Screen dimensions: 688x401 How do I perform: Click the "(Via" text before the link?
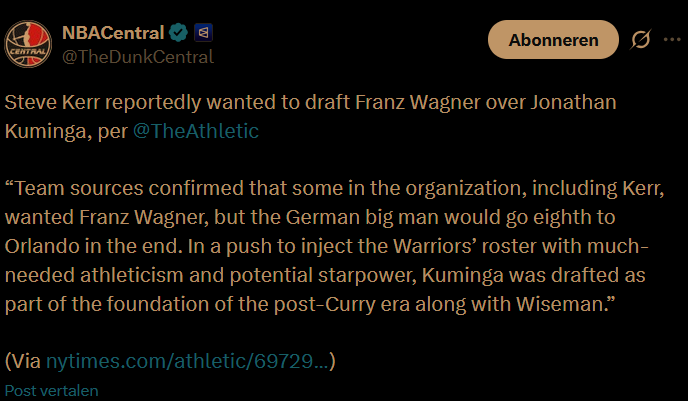coord(23,361)
